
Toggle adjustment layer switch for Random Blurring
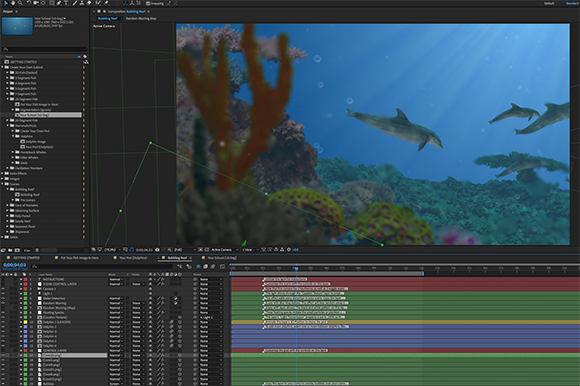176,303
